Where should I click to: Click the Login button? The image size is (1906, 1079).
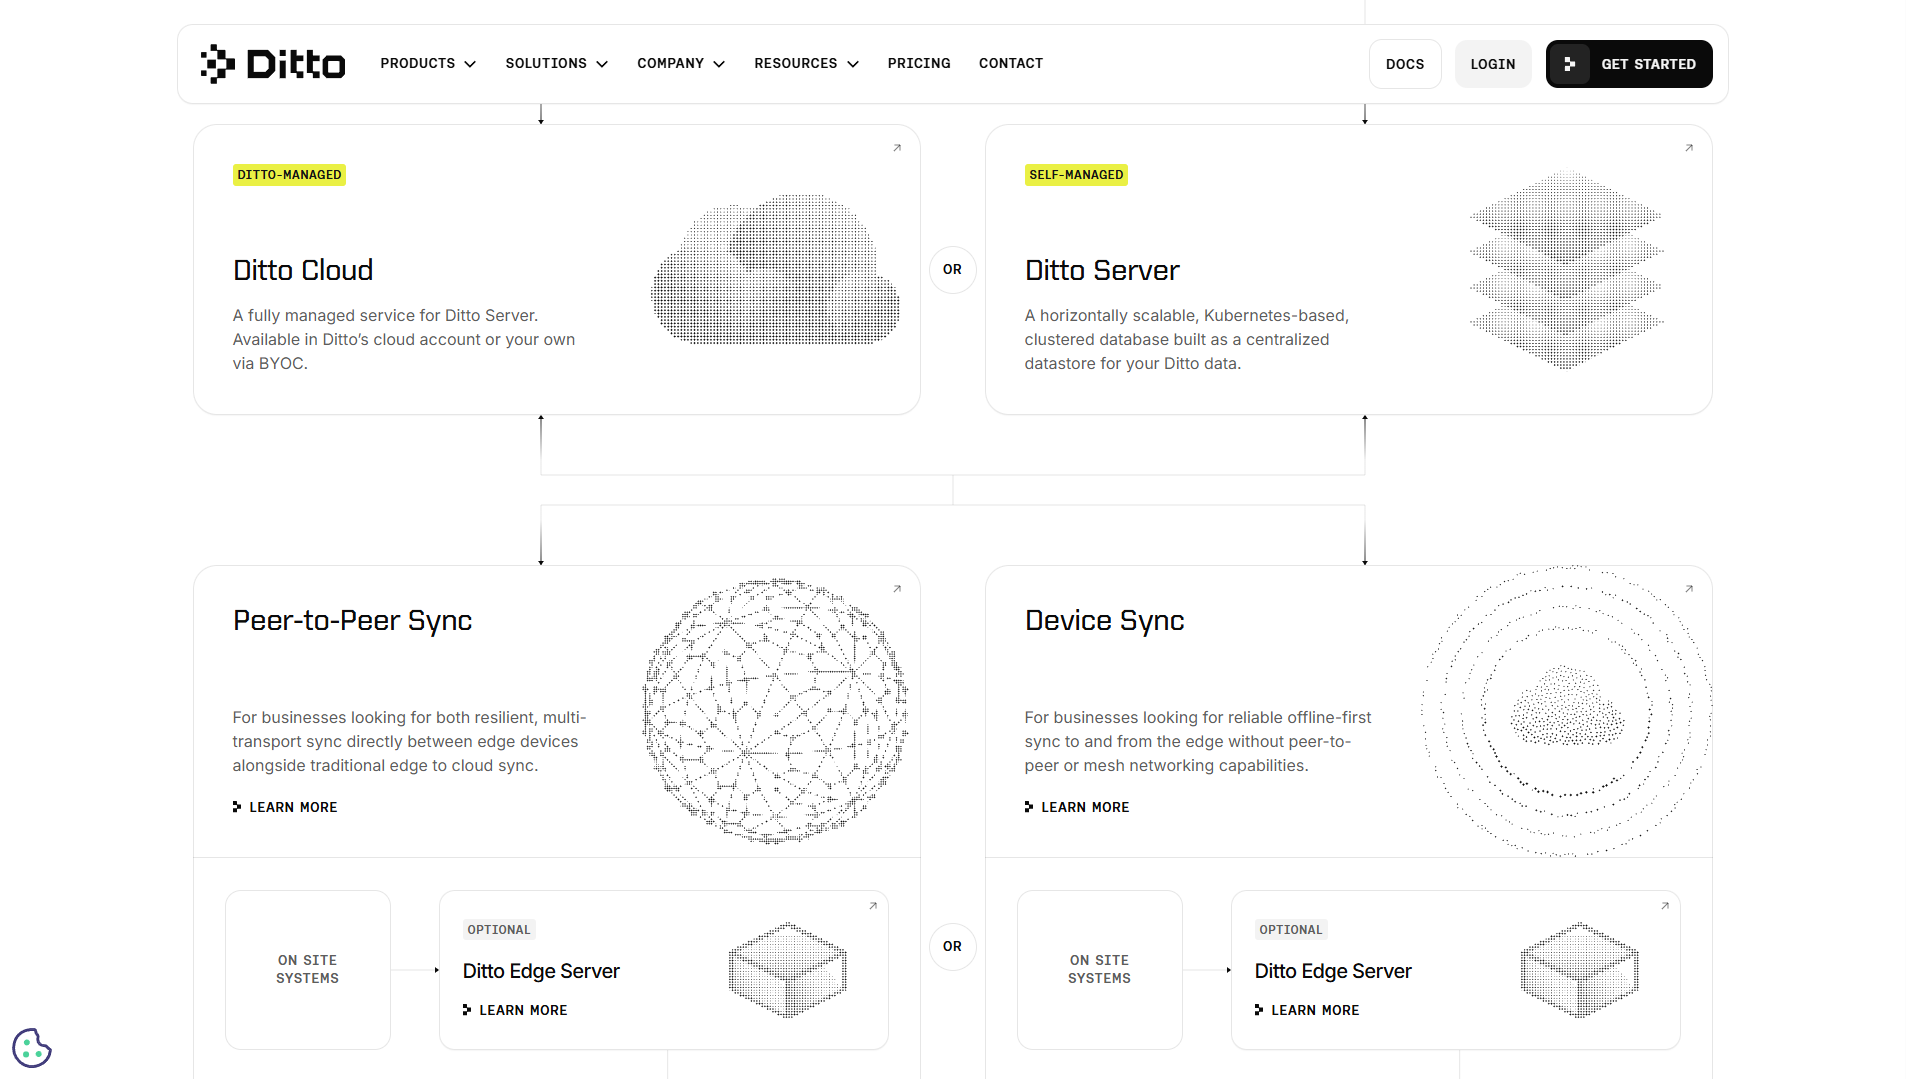1493,64
